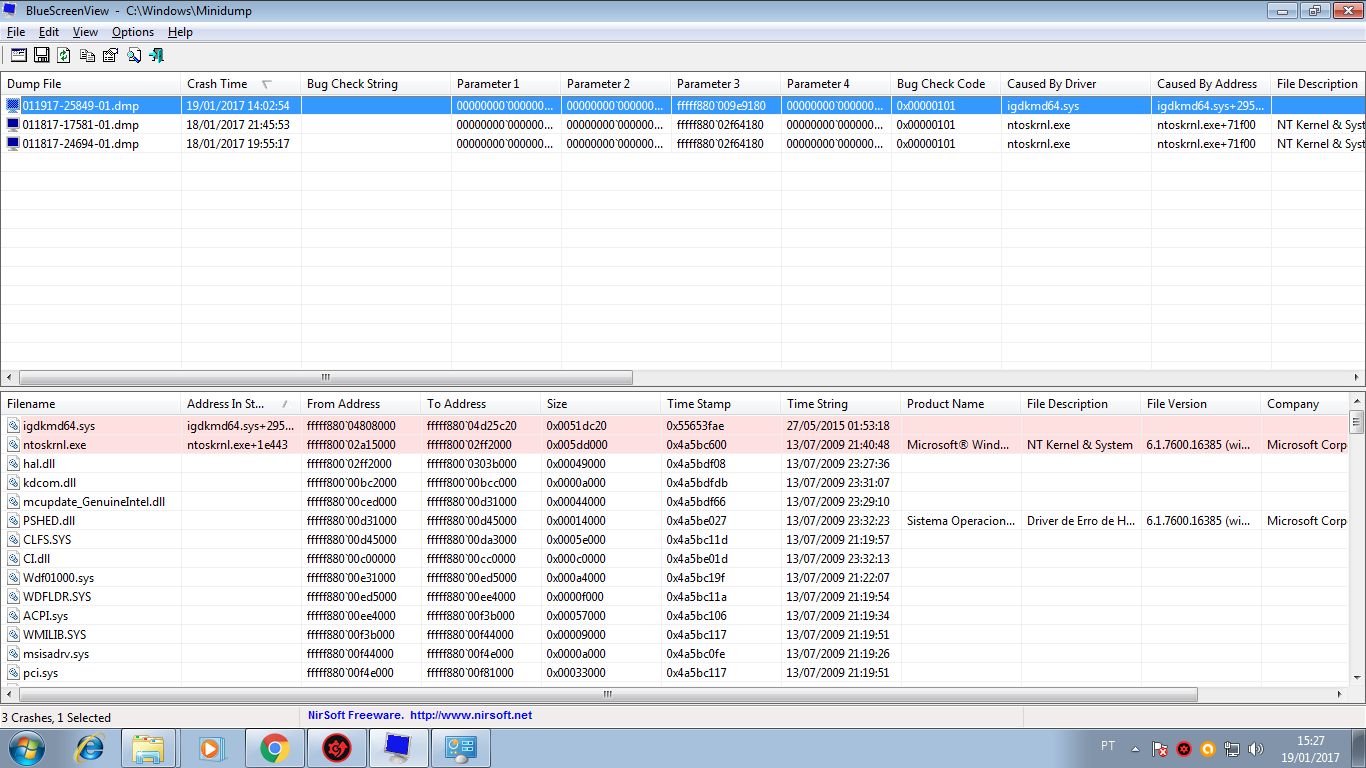Click volume speaker tray icon

pos(1257,748)
